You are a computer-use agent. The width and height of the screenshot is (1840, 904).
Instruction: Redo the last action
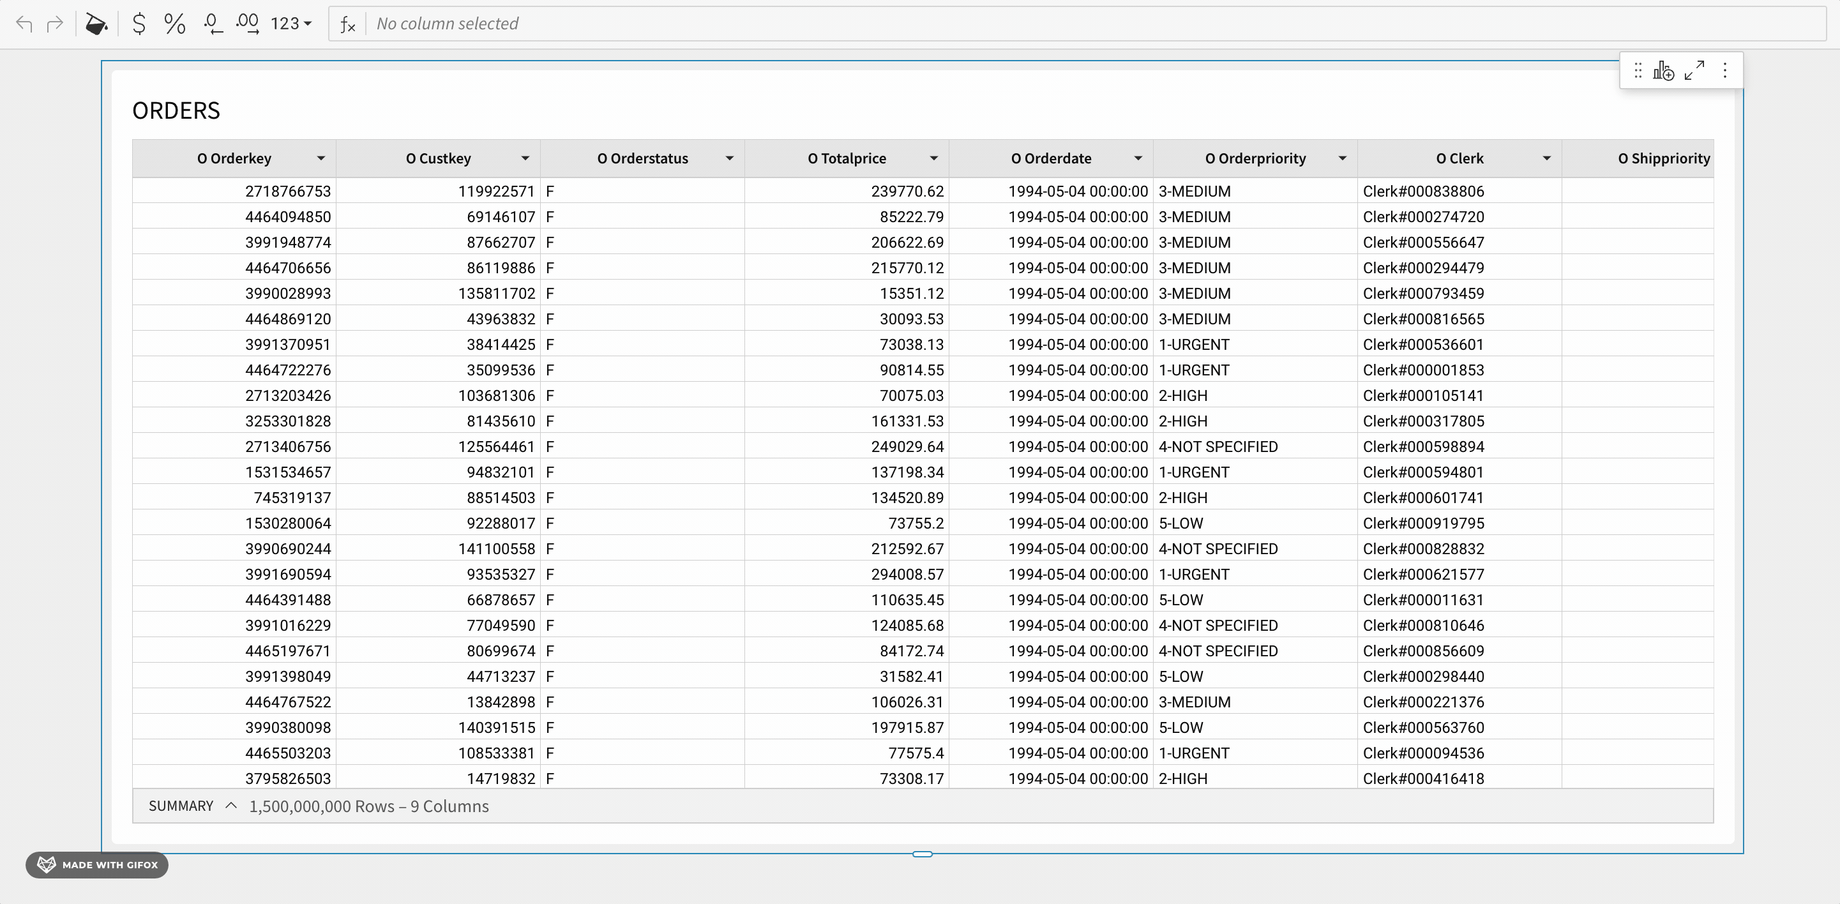(56, 24)
